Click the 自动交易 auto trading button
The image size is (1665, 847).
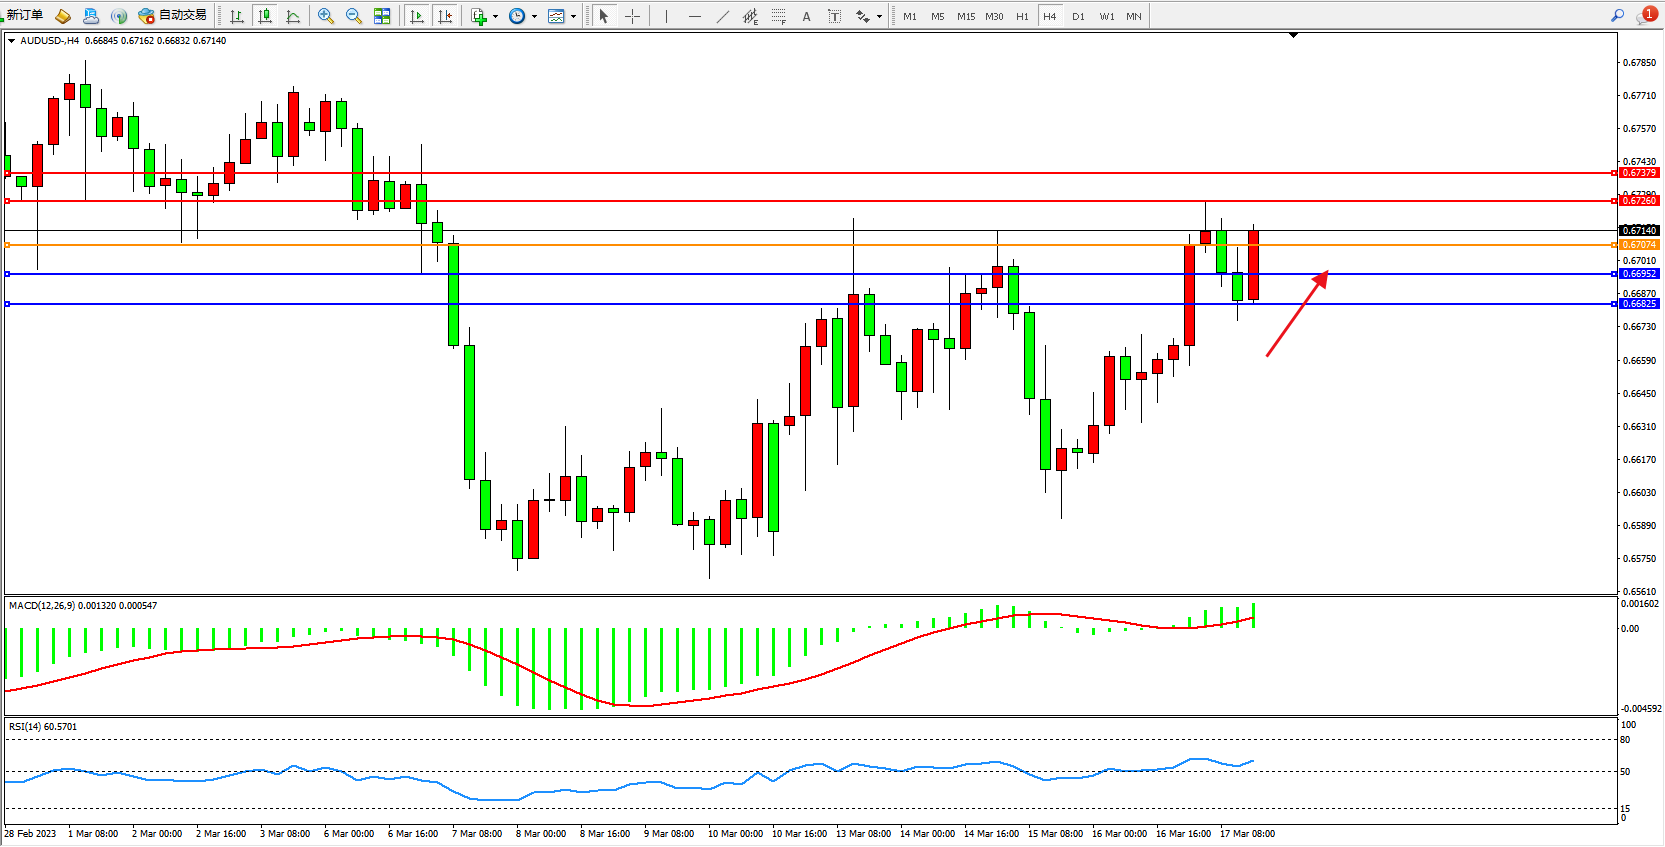173,15
